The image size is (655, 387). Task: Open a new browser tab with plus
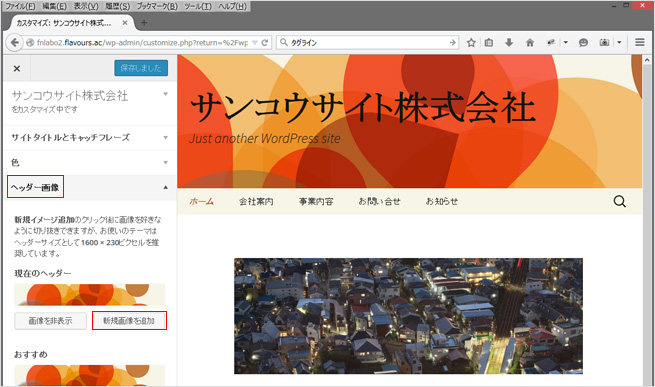pos(144,23)
